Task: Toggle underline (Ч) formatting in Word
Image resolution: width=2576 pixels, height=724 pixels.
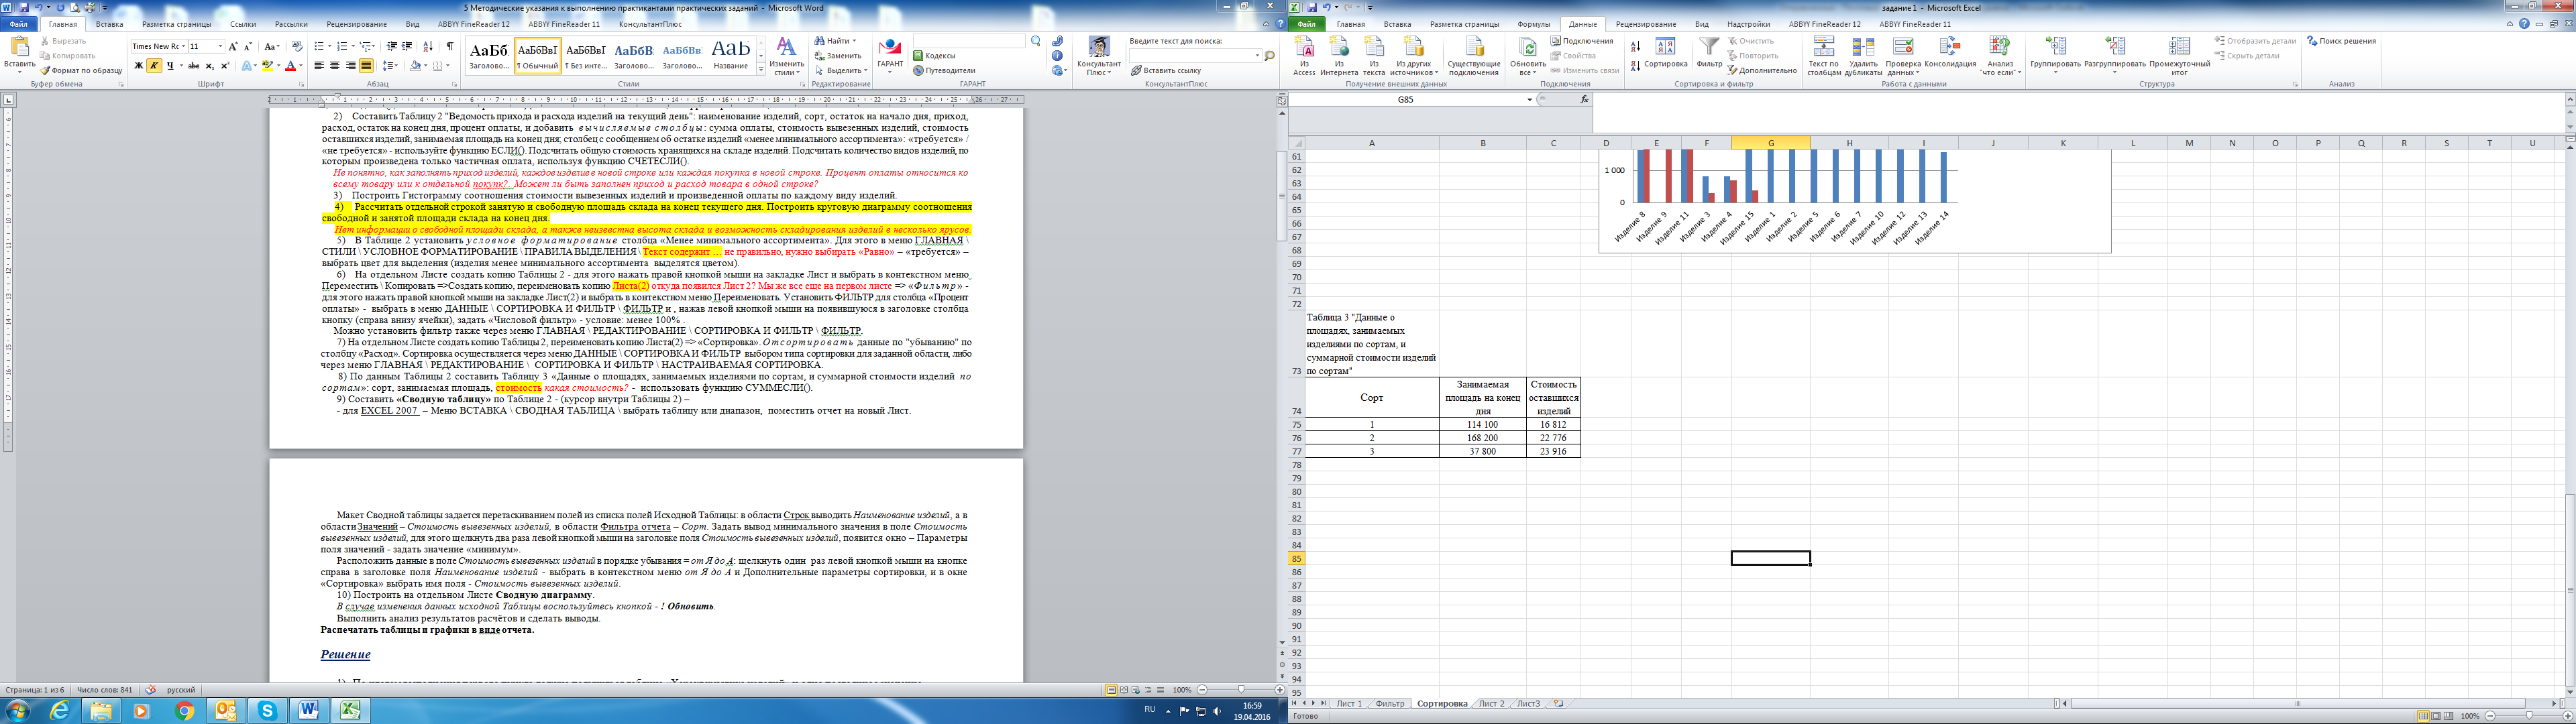Action: (170, 66)
